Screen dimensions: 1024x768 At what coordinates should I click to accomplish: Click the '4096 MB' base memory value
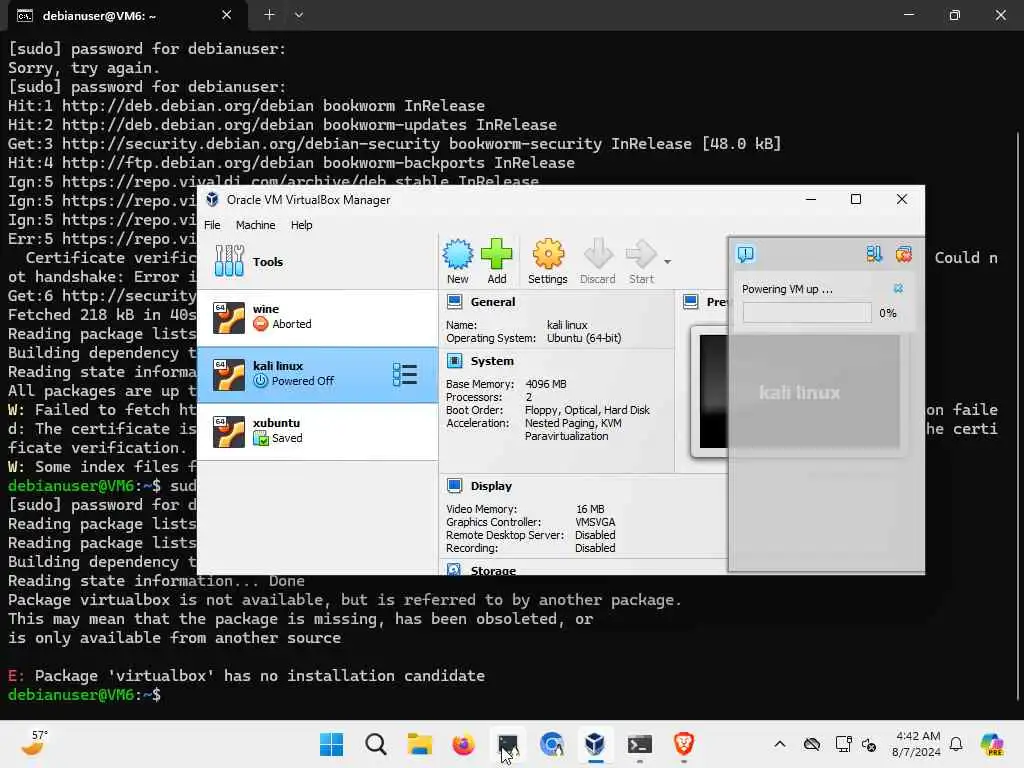click(546, 384)
